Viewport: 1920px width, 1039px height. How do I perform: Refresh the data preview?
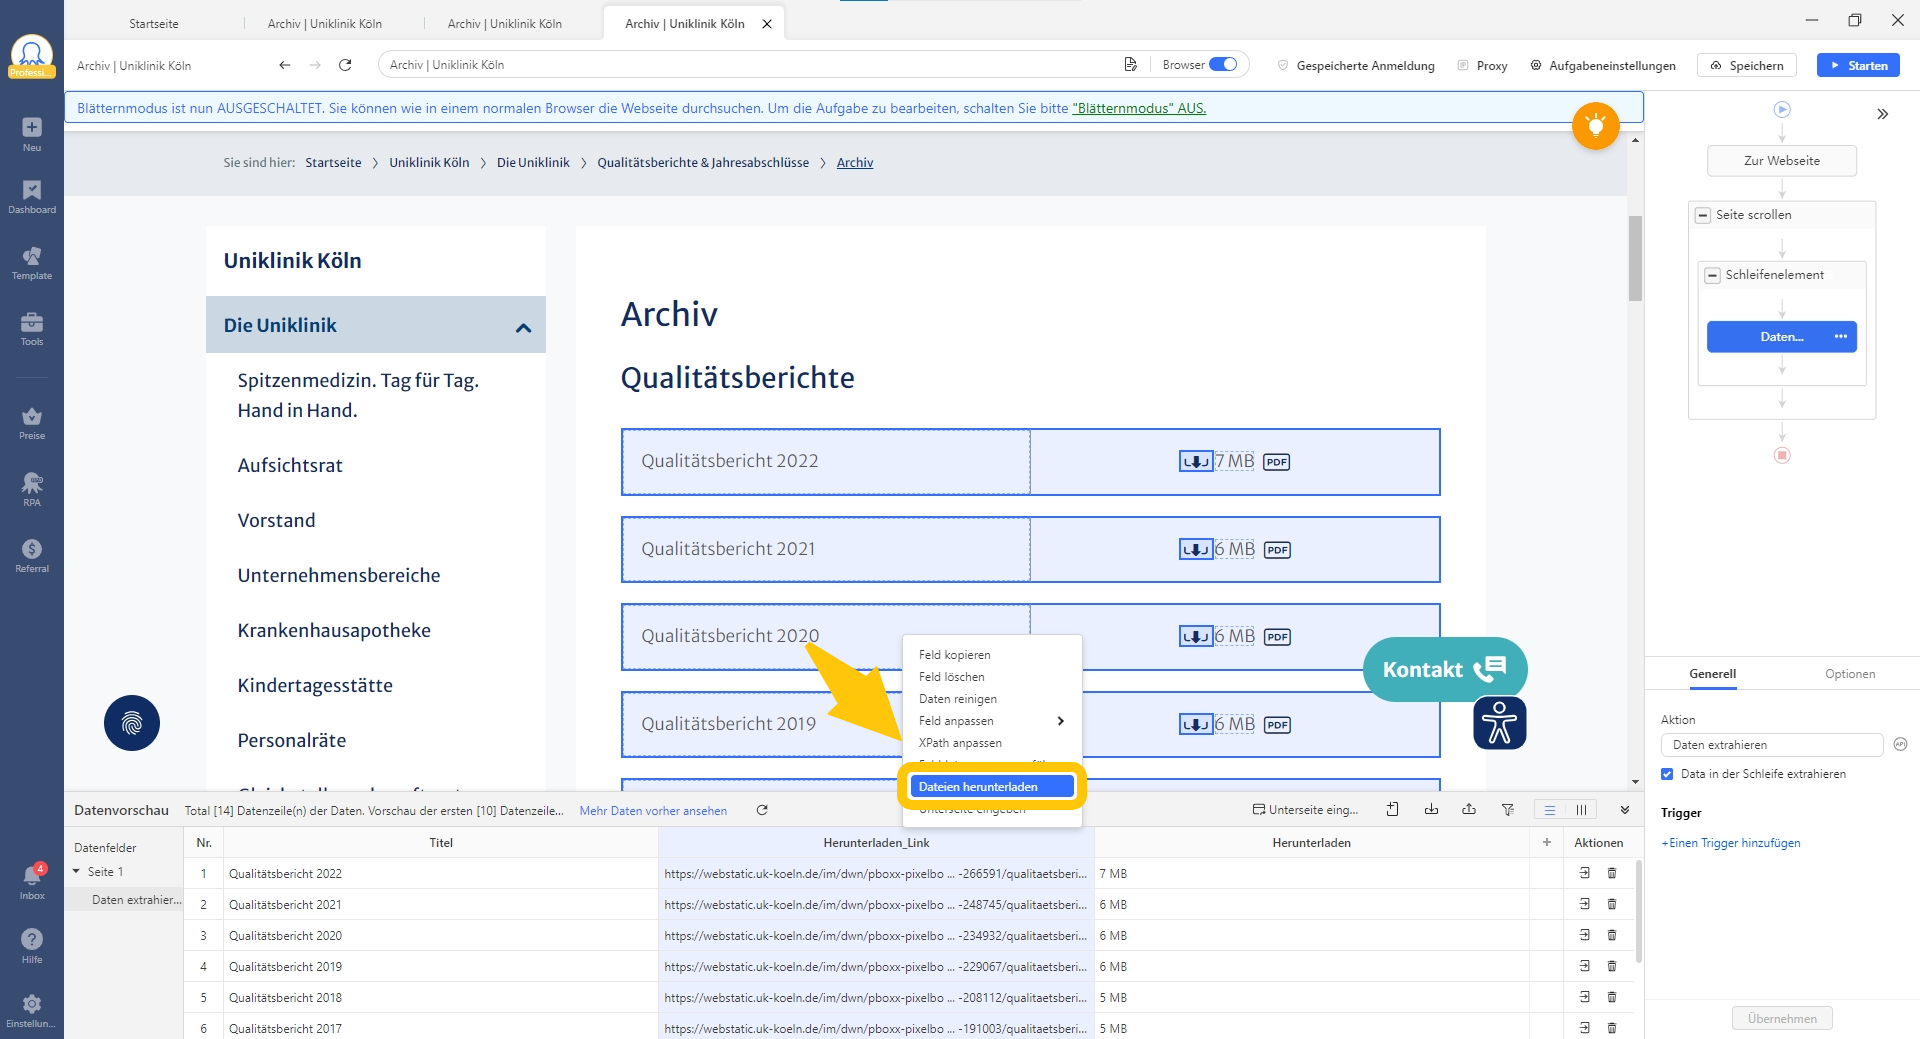pyautogui.click(x=762, y=810)
